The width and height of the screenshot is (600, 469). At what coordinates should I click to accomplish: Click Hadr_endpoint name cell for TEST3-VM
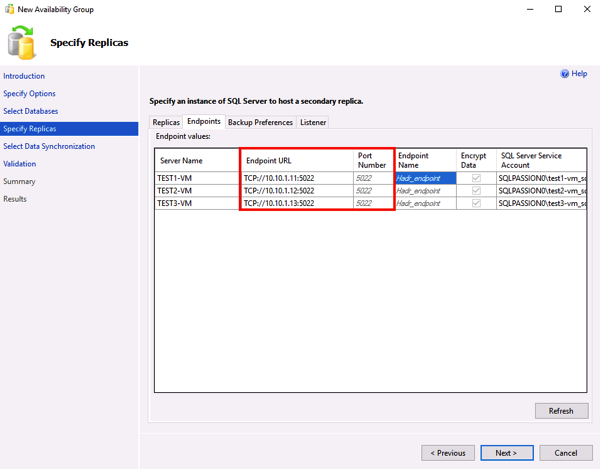tap(426, 204)
